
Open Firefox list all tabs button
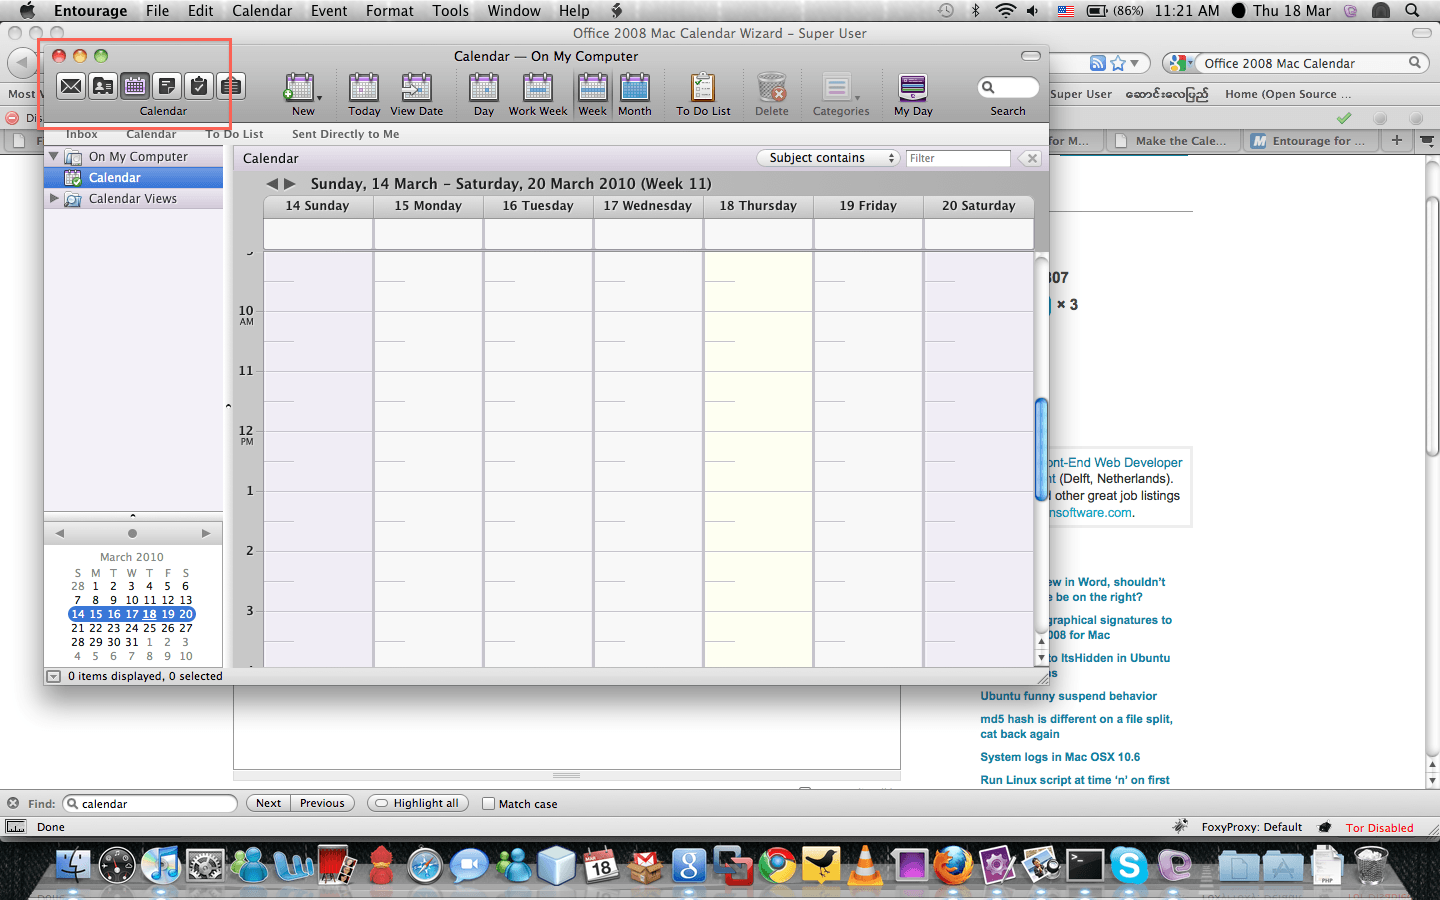pyautogui.click(x=1428, y=141)
